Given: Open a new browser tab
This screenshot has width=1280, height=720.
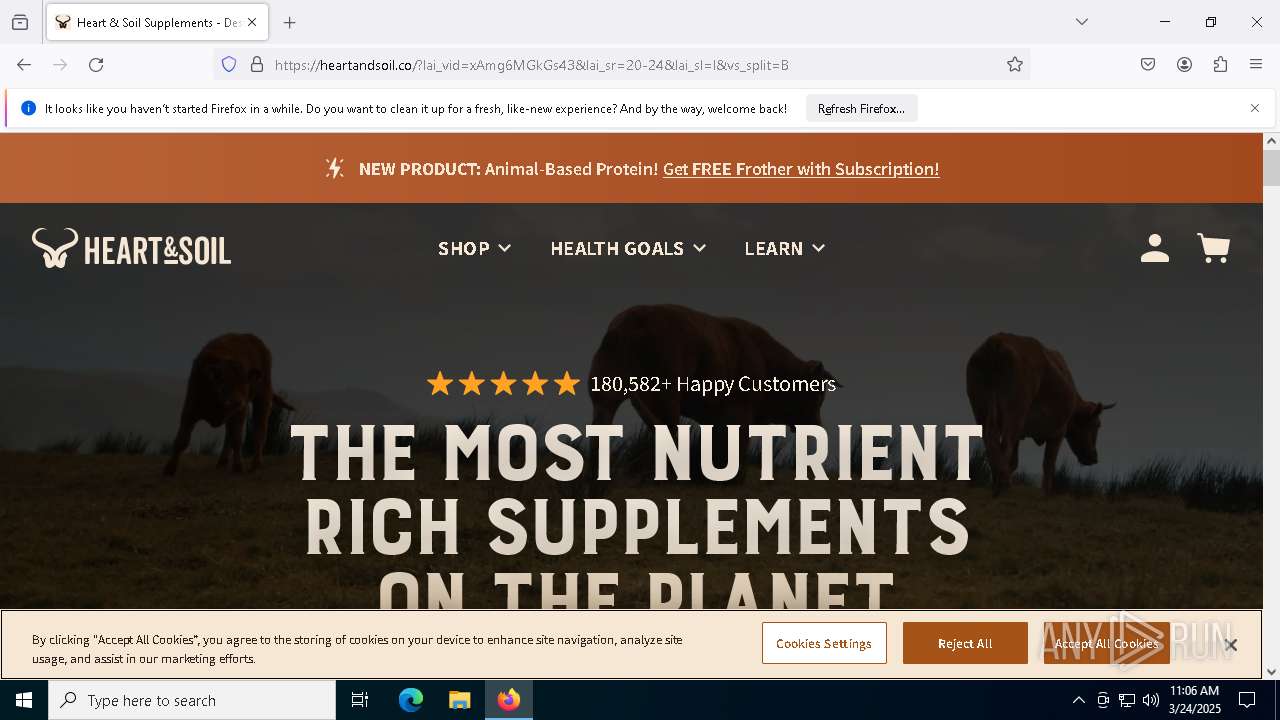Looking at the screenshot, I should coord(290,22).
